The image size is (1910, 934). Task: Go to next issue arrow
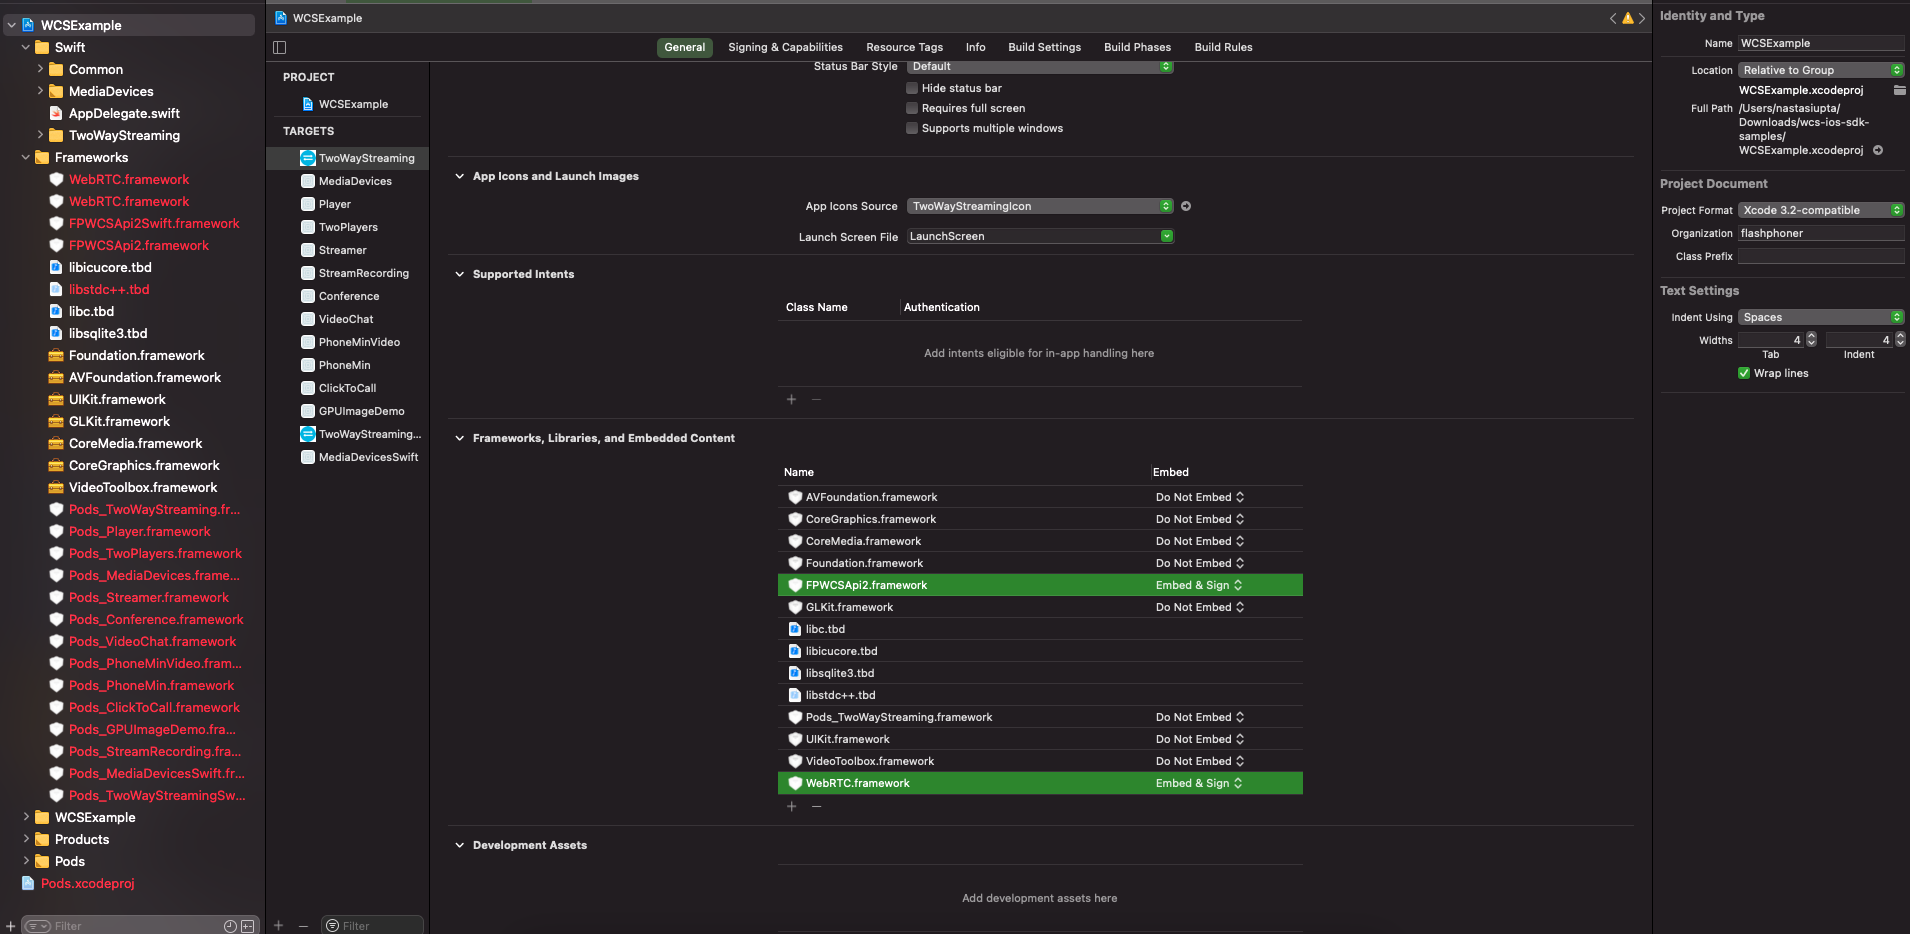(x=1641, y=18)
